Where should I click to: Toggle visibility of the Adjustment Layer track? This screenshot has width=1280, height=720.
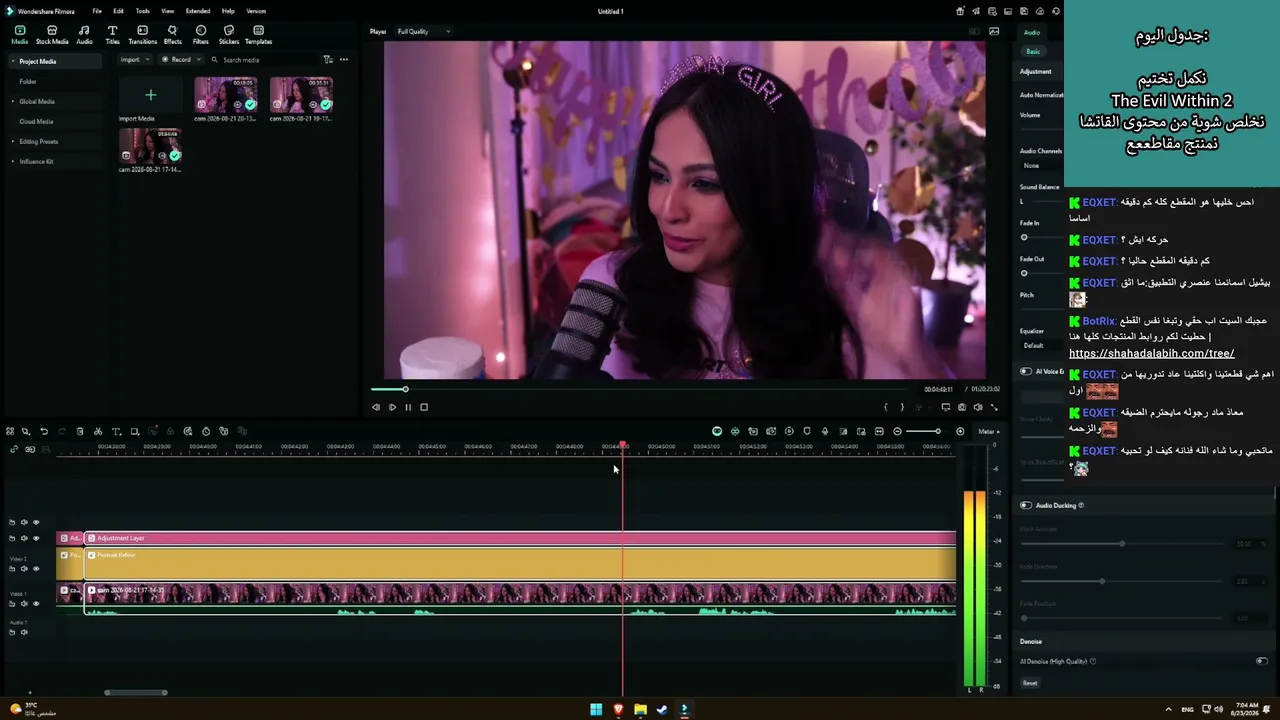(36, 538)
